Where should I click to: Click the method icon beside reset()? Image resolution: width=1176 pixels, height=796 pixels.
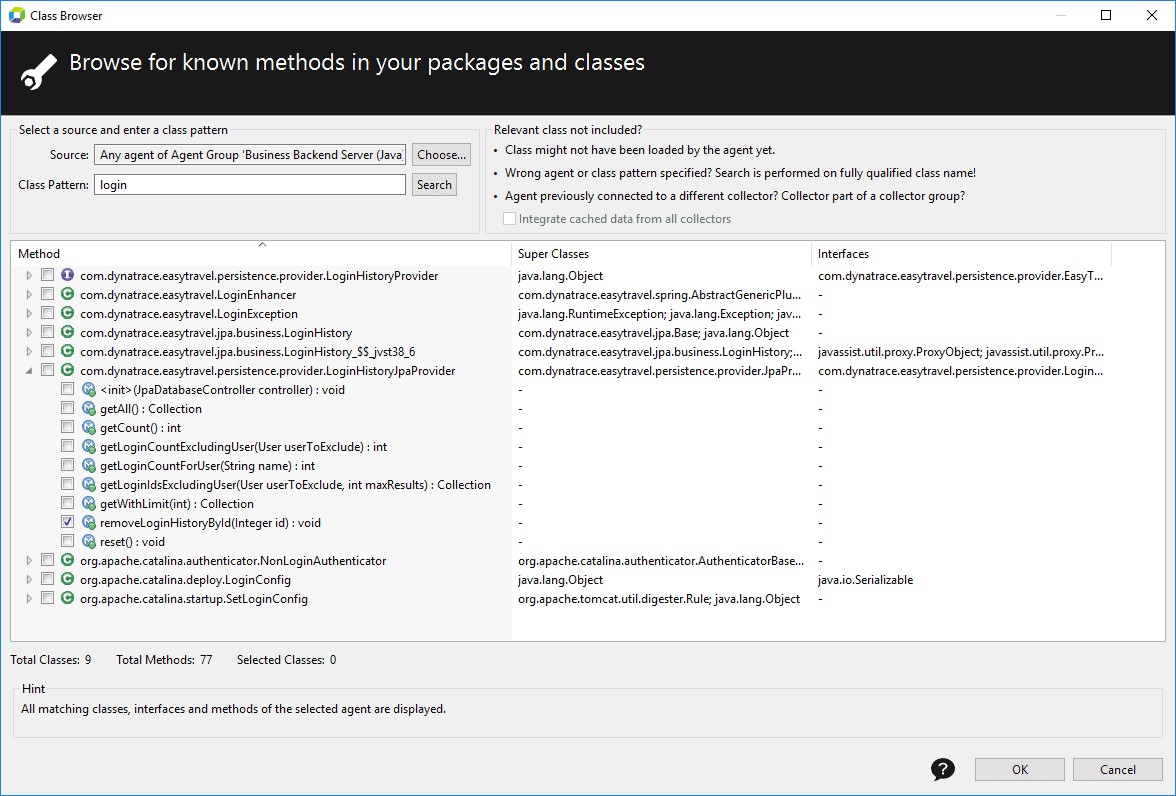pyautogui.click(x=88, y=541)
